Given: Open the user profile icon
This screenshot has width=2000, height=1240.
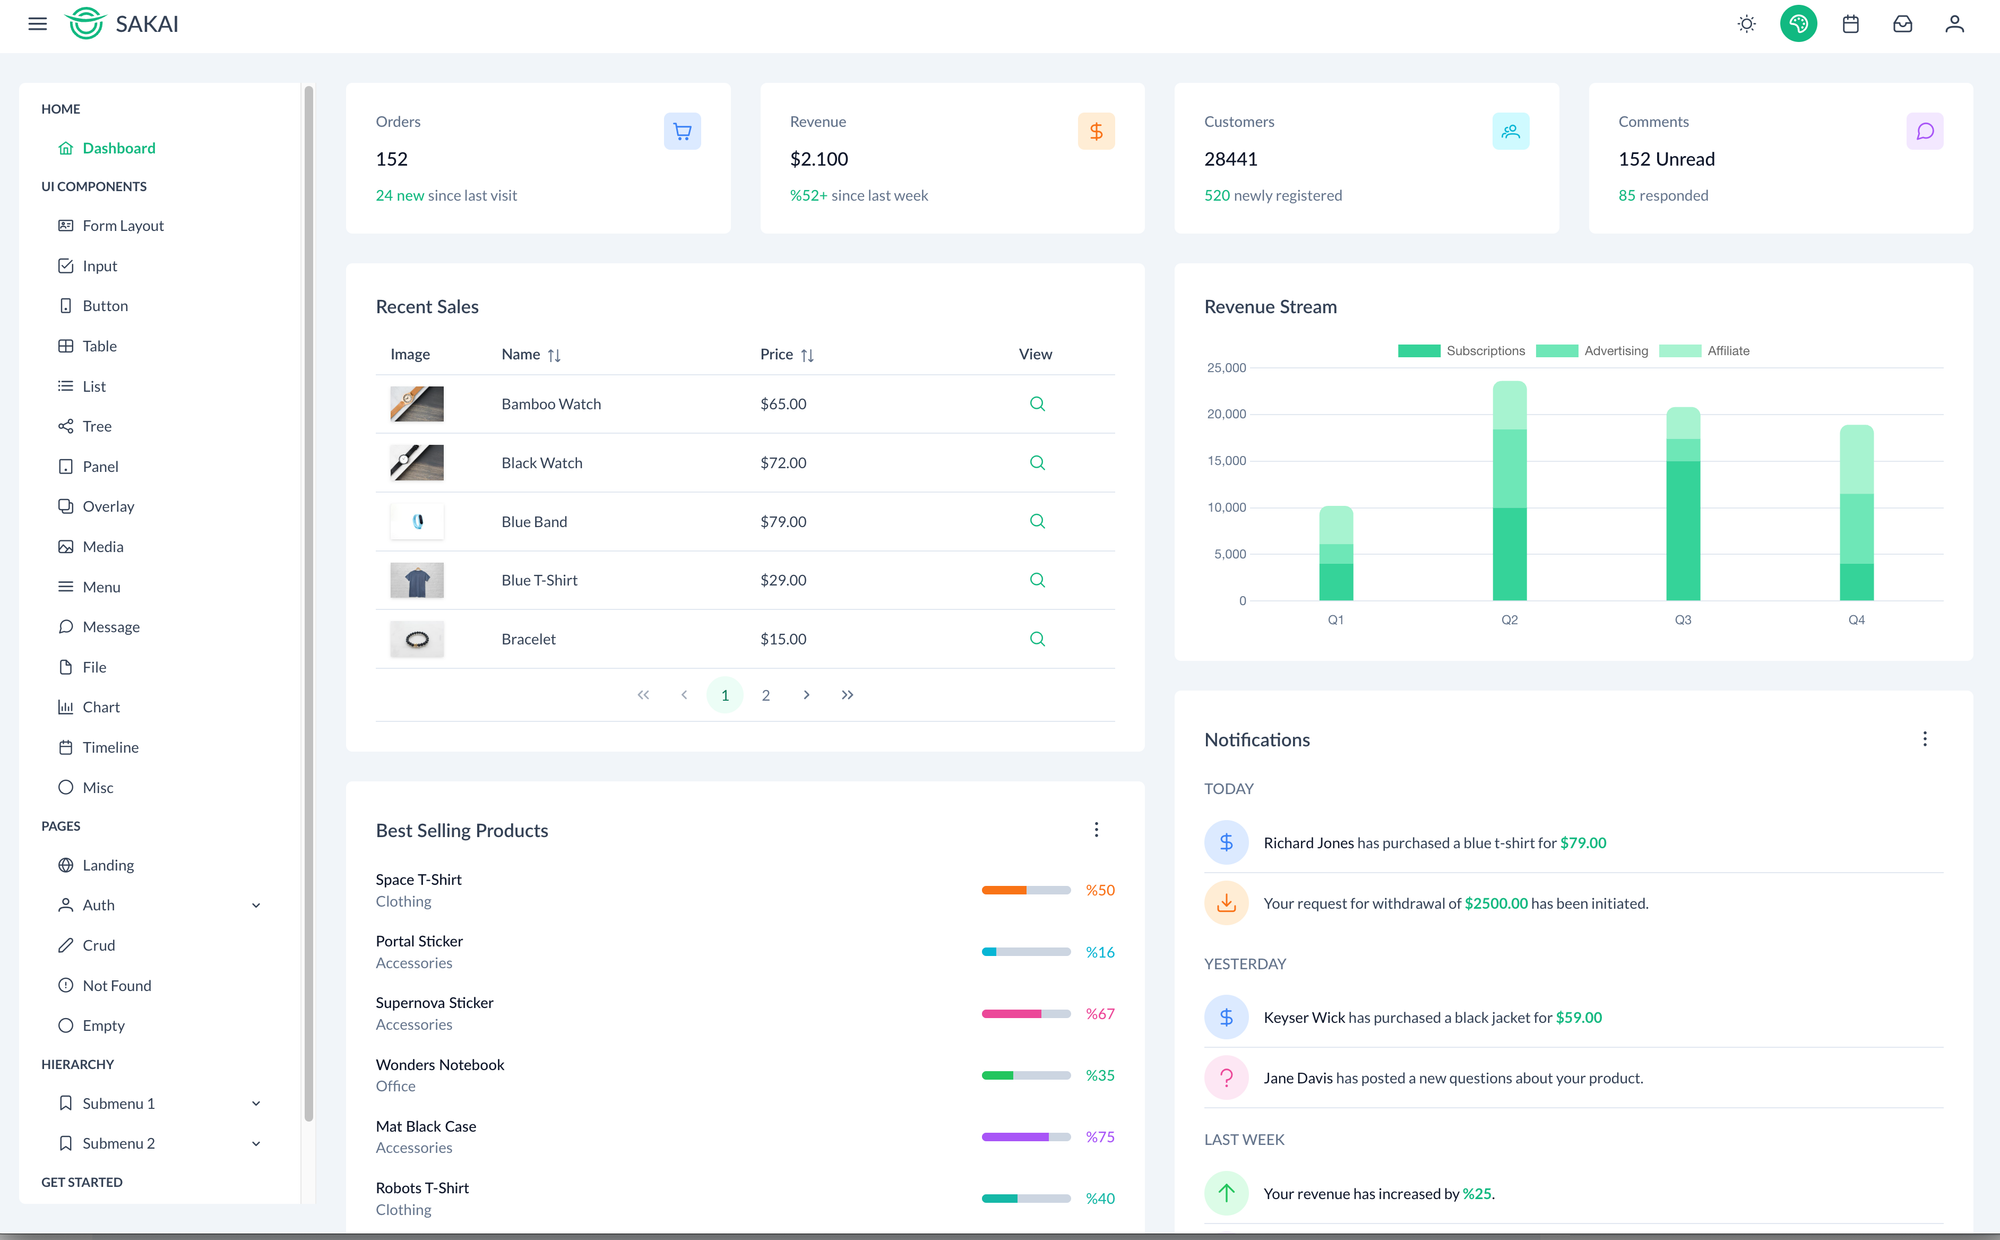Looking at the screenshot, I should point(1954,24).
